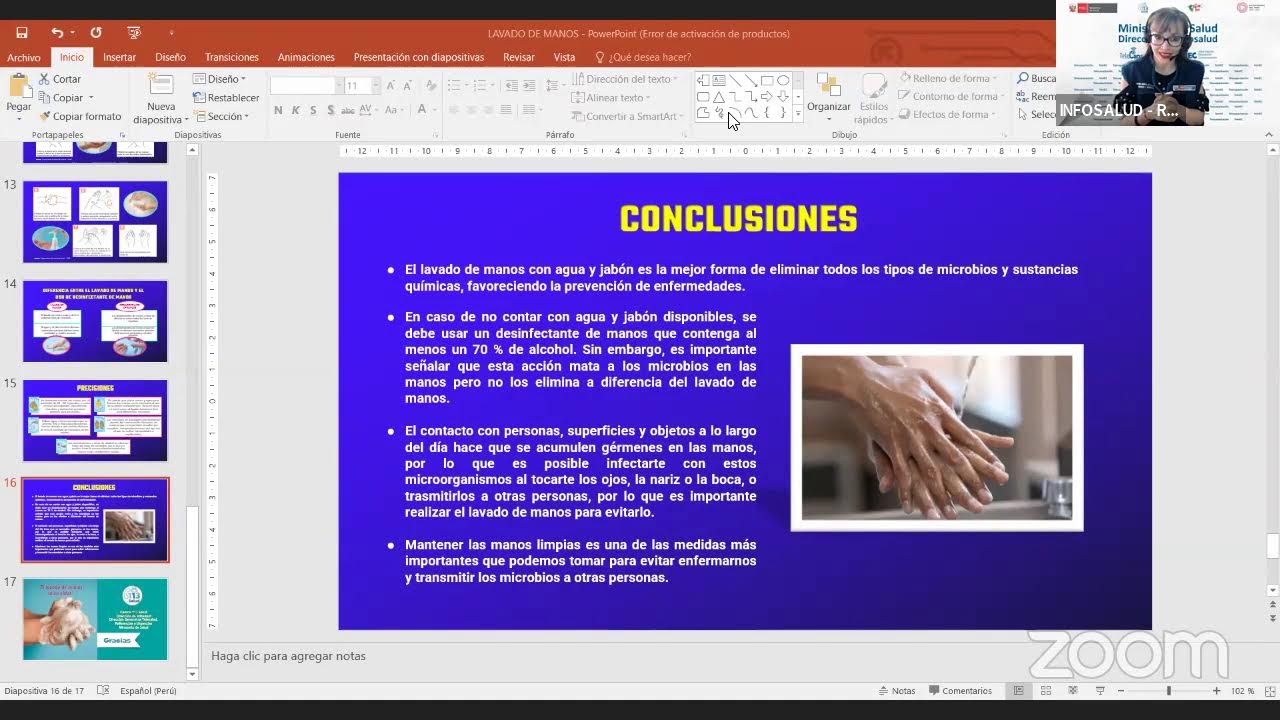Increase font size icon
This screenshot has width=1280, height=720.
click(391, 86)
